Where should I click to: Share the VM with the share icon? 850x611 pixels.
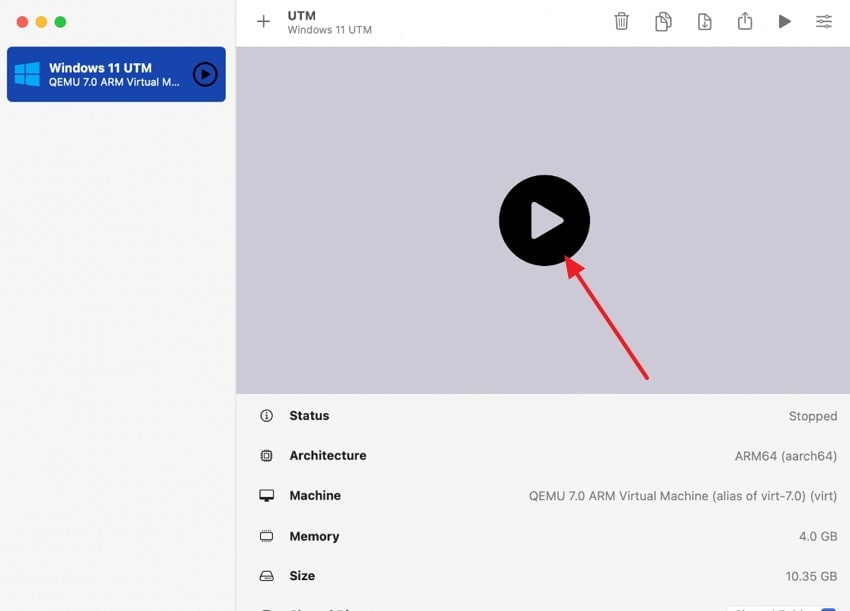(x=745, y=21)
